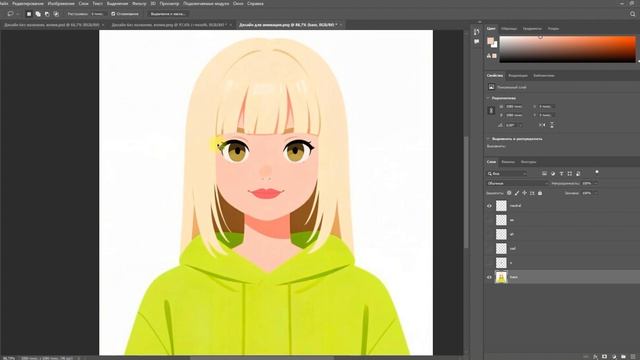640x360 pixels.
Task: Open the Изображение menu
Action: click(61, 4)
